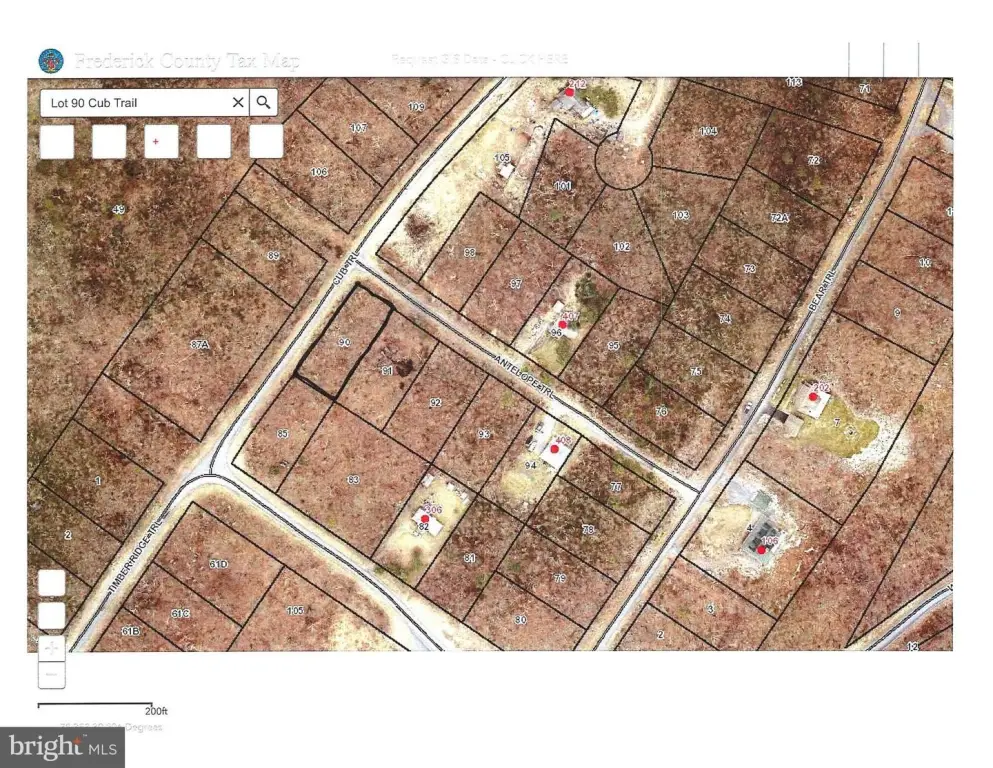Screen dimensions: 993x768
Task: Zoom in using the plus button
Action: pos(52,648)
